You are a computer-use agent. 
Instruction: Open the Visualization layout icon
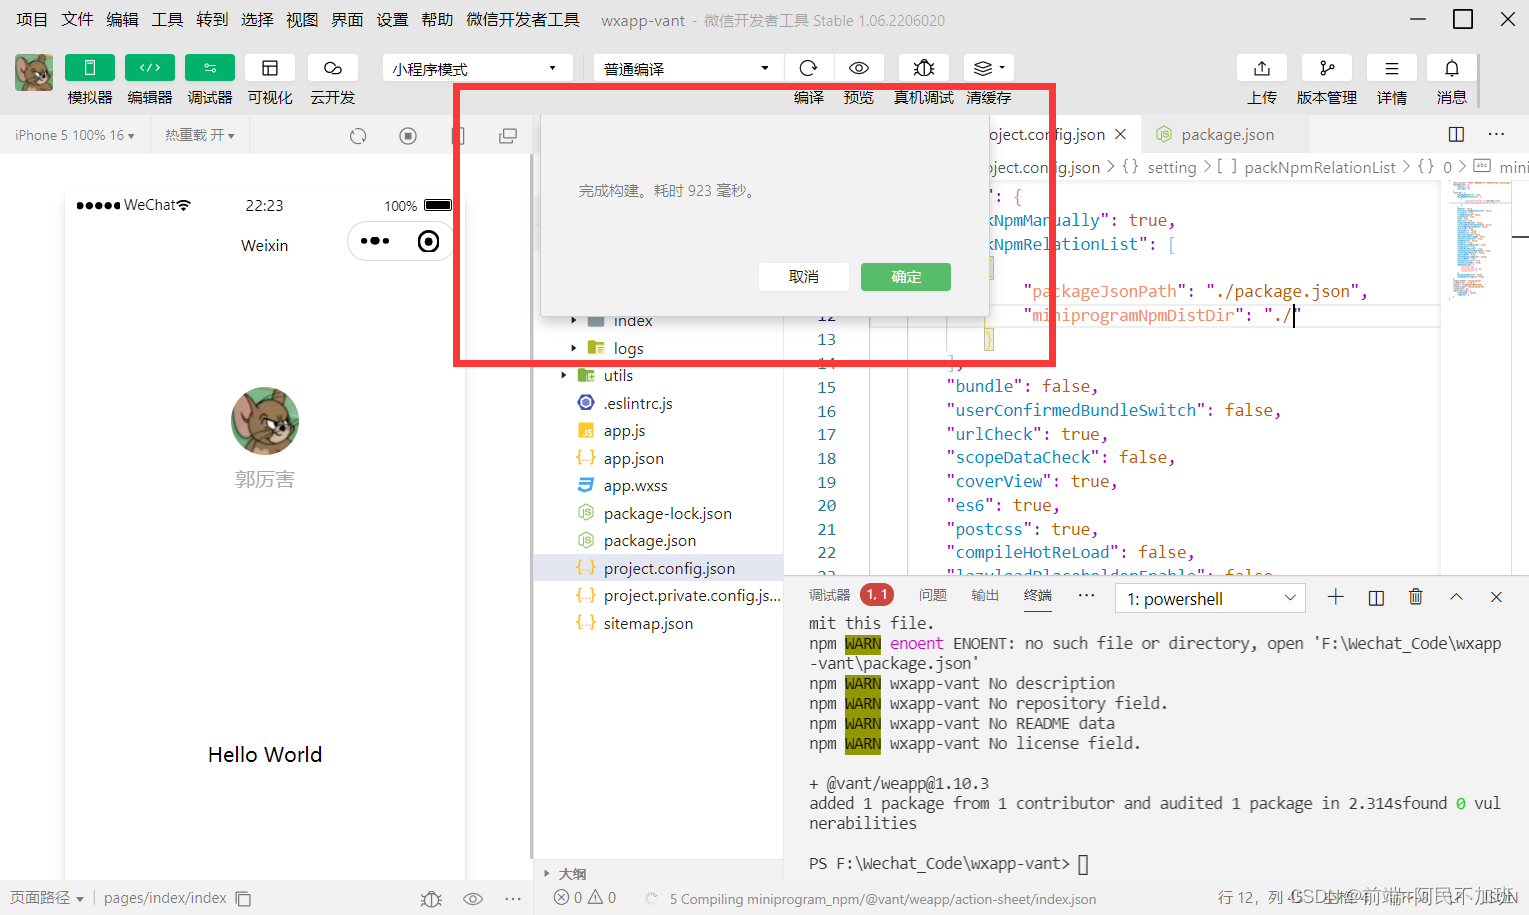pyautogui.click(x=270, y=67)
